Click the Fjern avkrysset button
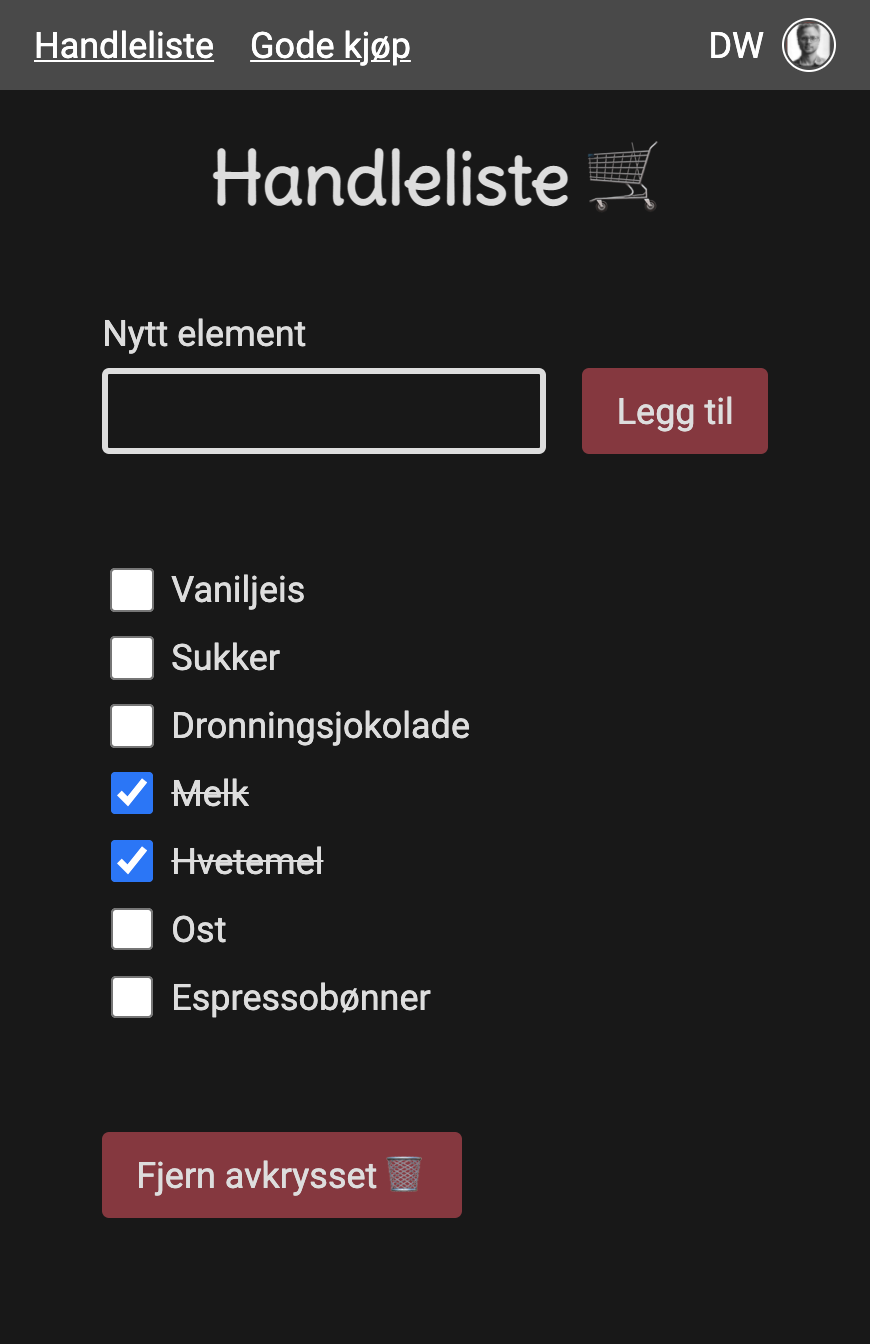 pyautogui.click(x=281, y=1175)
